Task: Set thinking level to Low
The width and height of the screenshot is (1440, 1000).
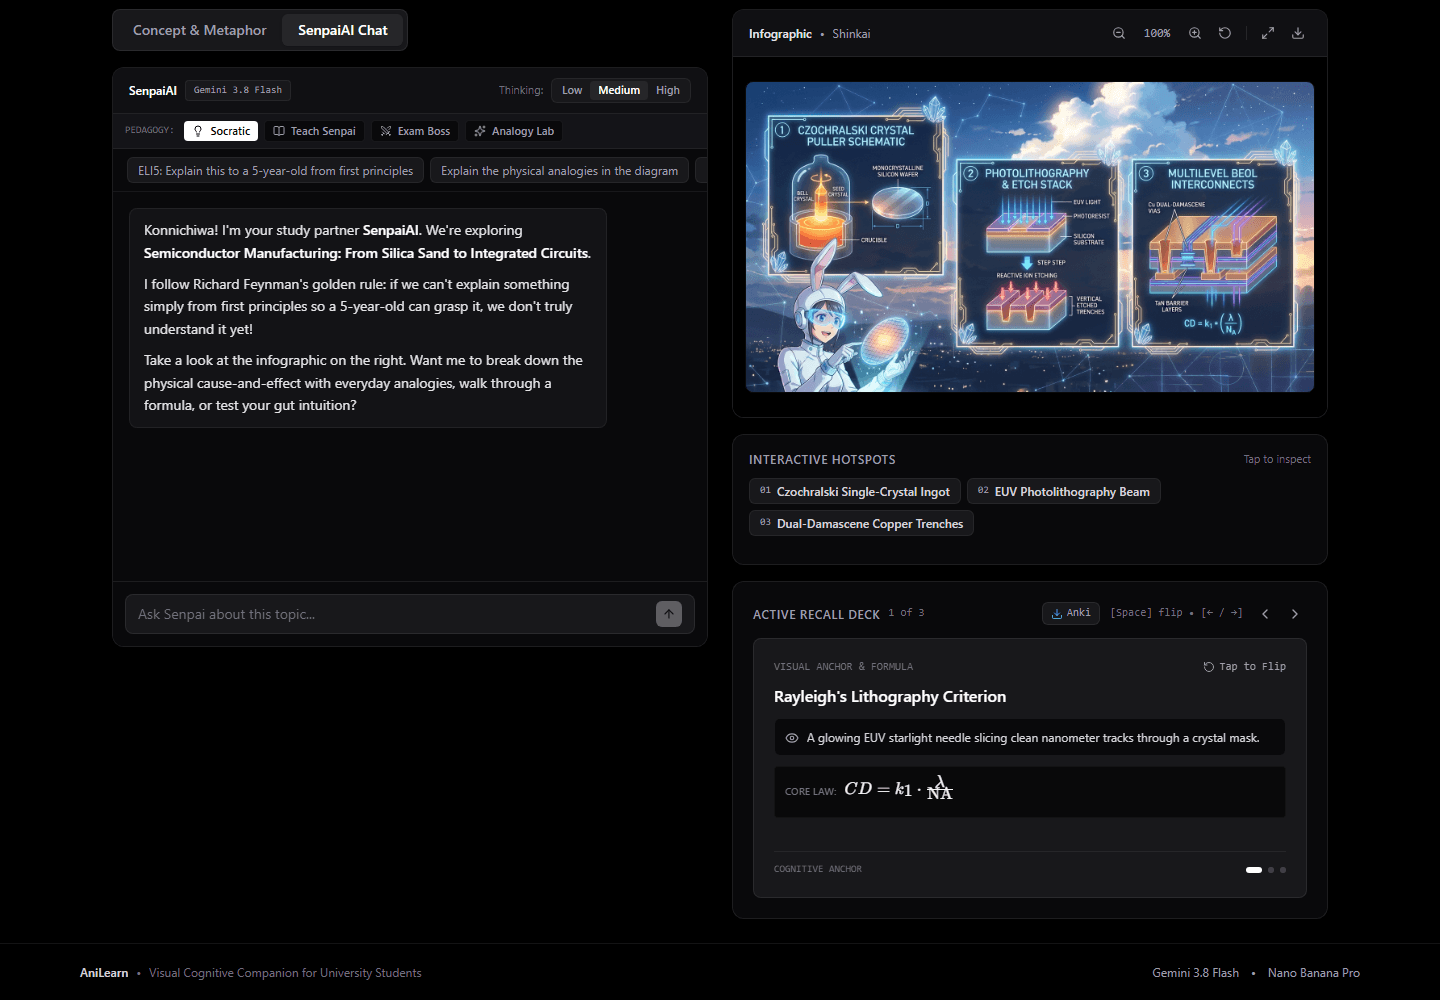Action: tap(572, 90)
